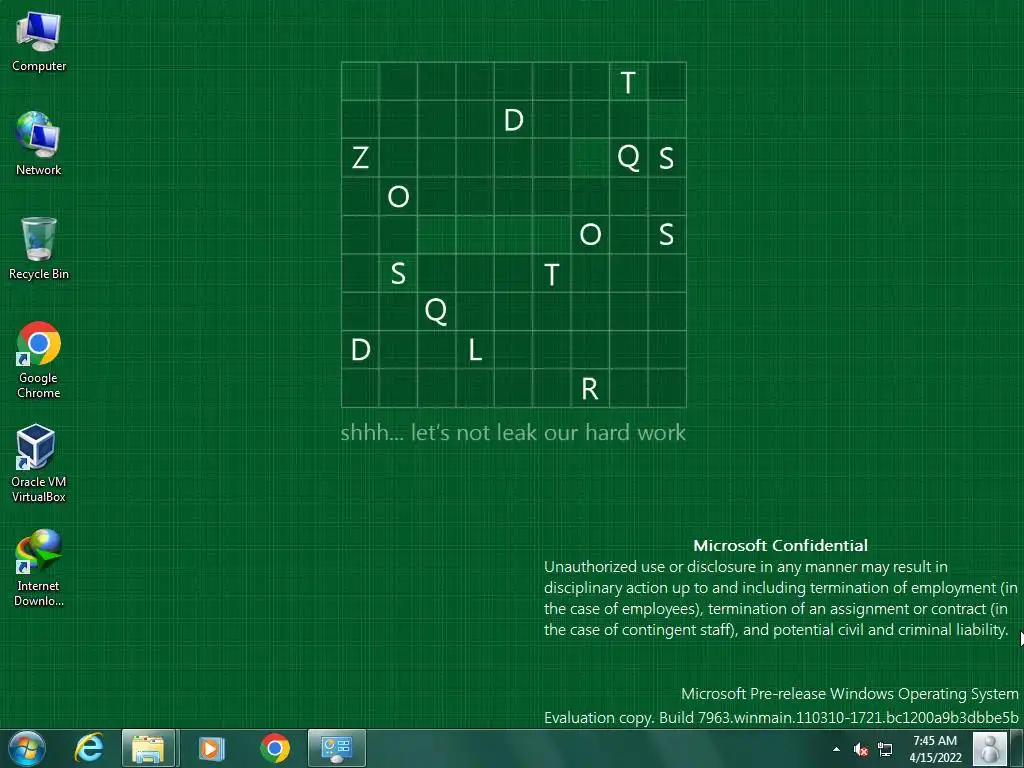Open Chrome from the taskbar

[x=275, y=748]
